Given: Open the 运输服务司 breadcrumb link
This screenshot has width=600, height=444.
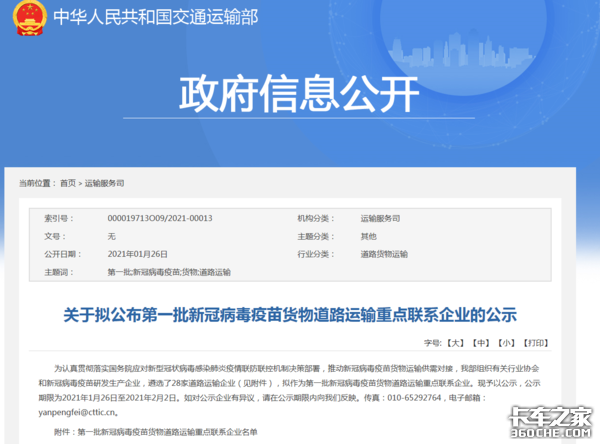Looking at the screenshot, I should [x=105, y=183].
